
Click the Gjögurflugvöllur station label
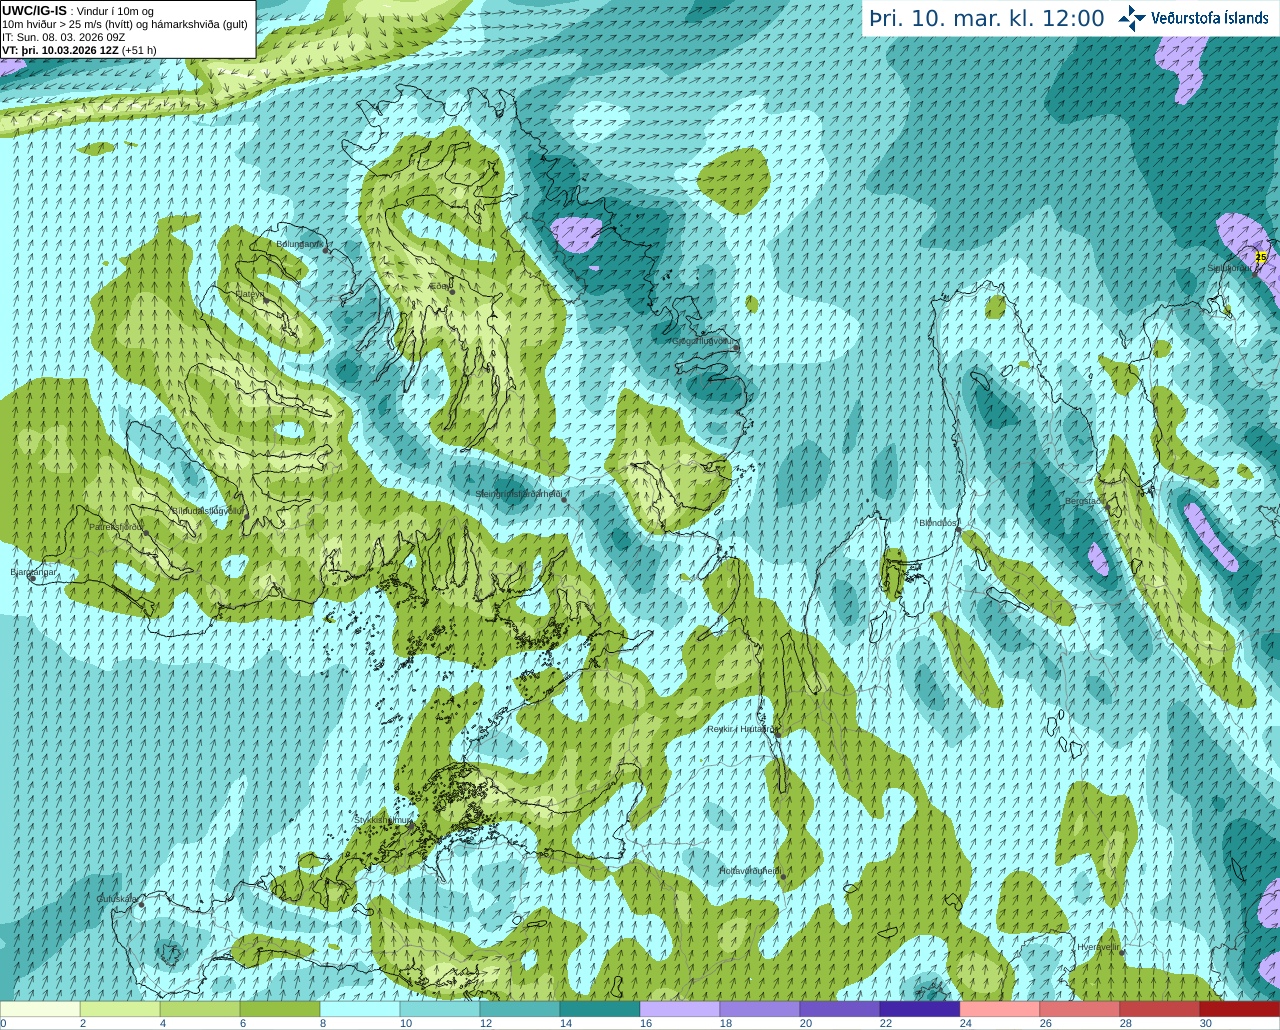pyautogui.click(x=705, y=340)
